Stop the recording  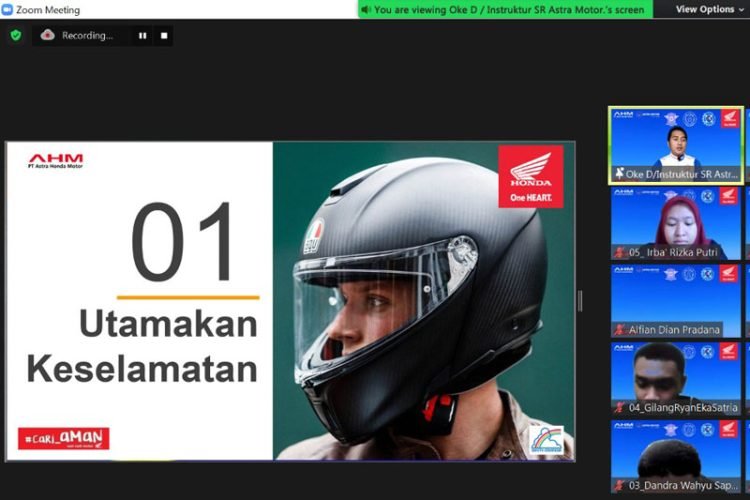(x=164, y=36)
